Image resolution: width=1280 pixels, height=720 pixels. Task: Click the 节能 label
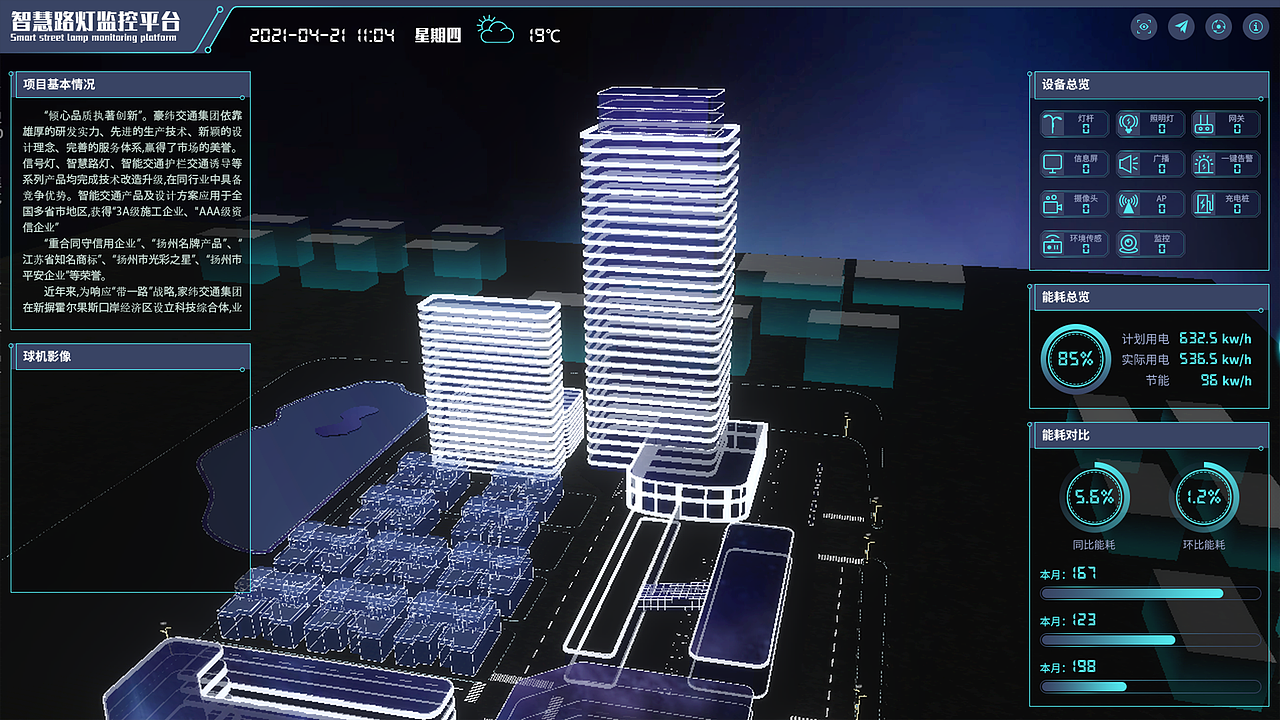tap(1157, 380)
